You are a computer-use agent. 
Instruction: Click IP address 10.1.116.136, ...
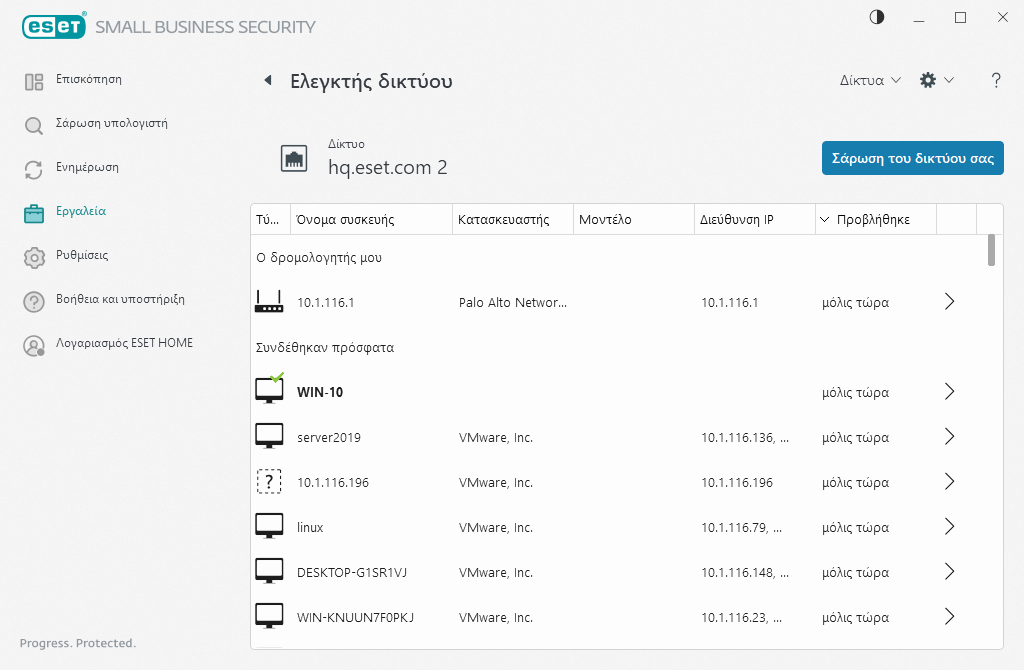745,438
